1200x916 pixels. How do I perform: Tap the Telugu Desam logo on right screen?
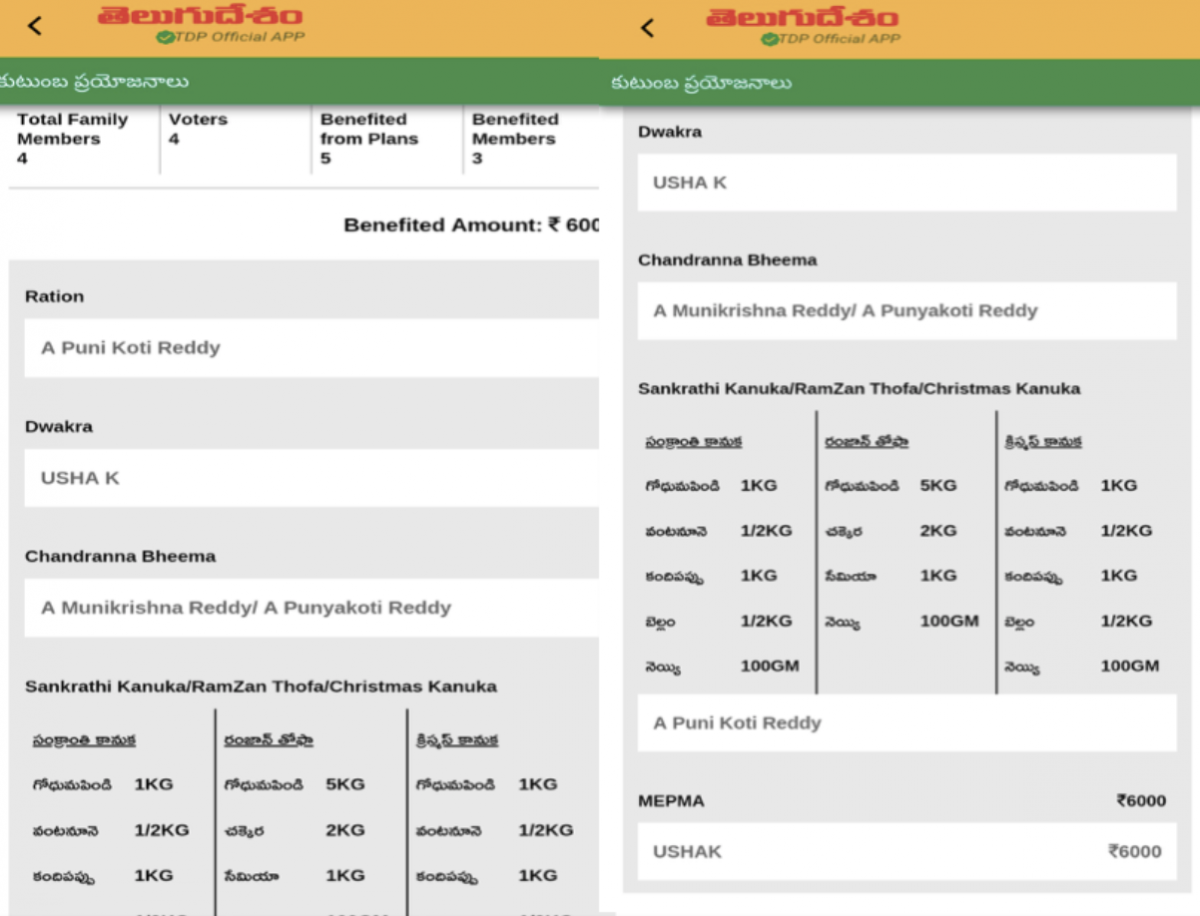tap(802, 18)
